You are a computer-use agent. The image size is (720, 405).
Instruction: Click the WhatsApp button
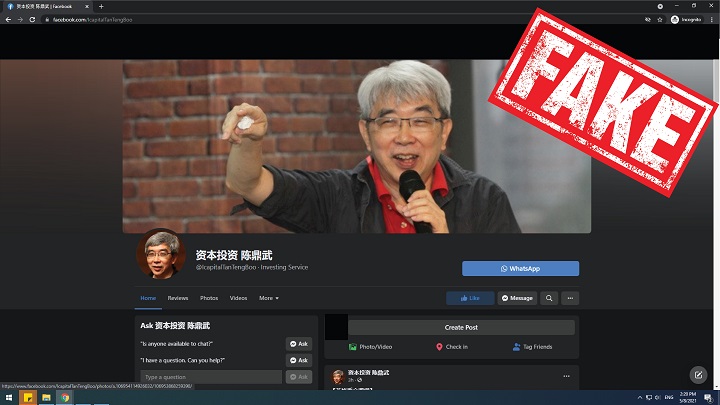[520, 269]
